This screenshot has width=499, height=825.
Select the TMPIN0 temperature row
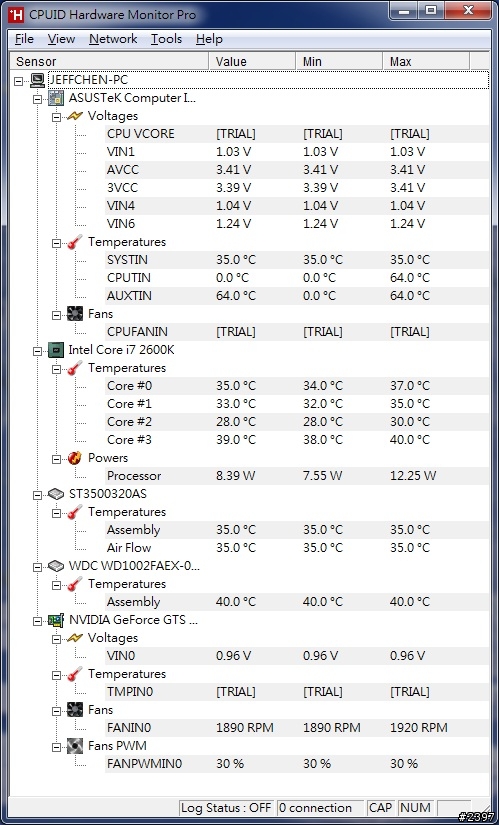(x=297, y=692)
